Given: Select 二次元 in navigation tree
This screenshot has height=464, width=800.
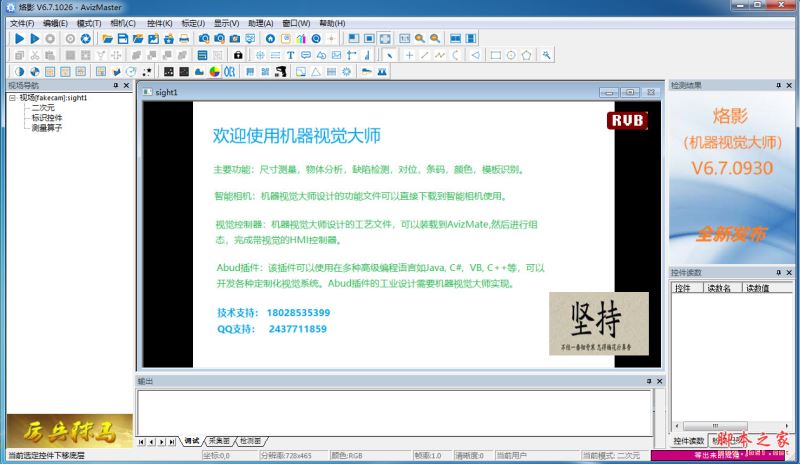Looking at the screenshot, I should pos(43,108).
